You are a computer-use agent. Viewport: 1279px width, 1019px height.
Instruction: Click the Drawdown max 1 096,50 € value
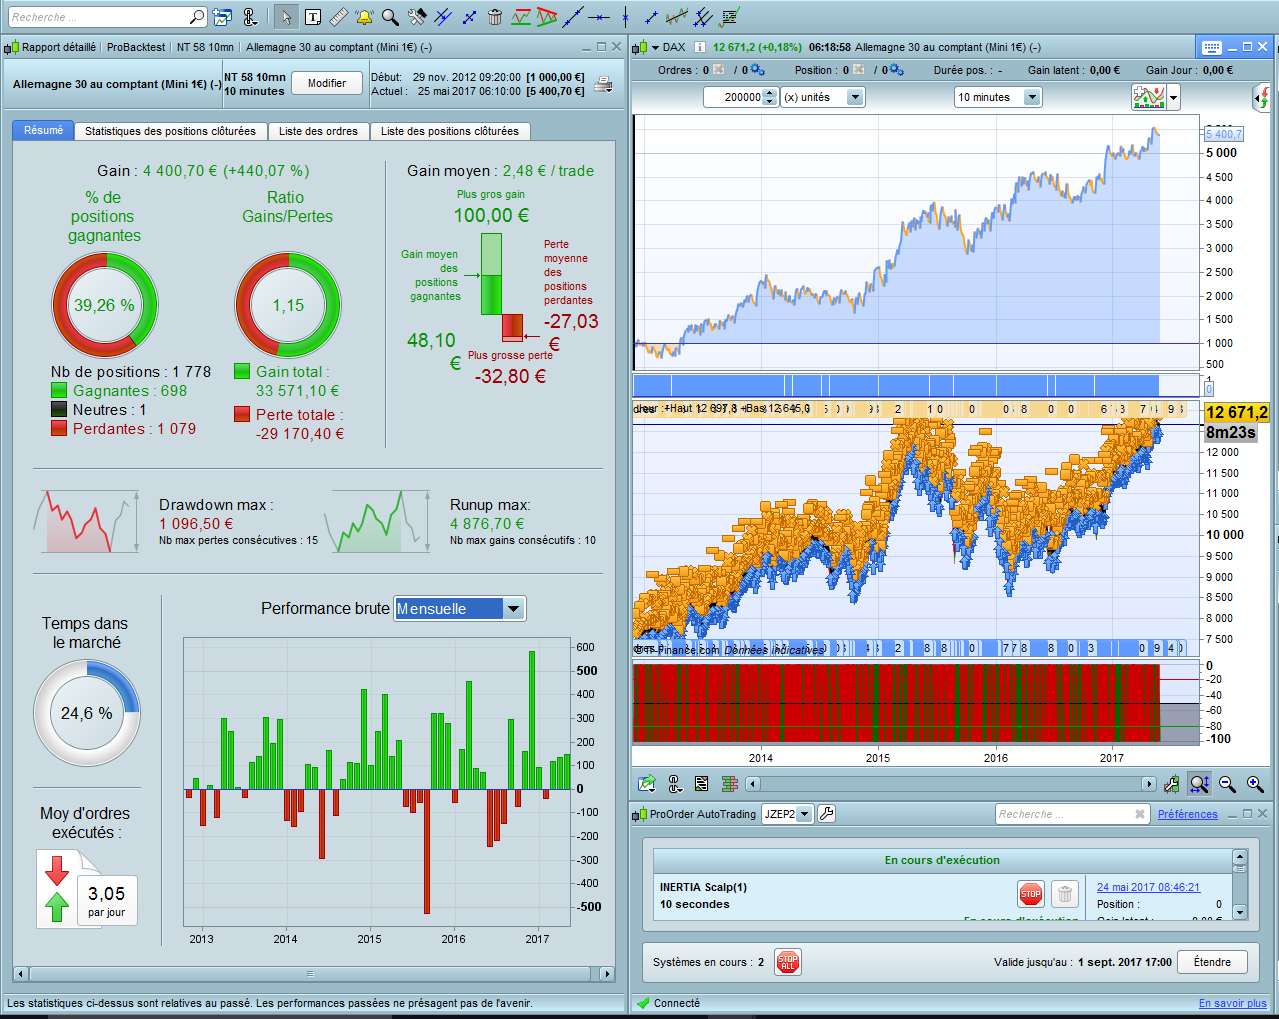click(x=196, y=524)
